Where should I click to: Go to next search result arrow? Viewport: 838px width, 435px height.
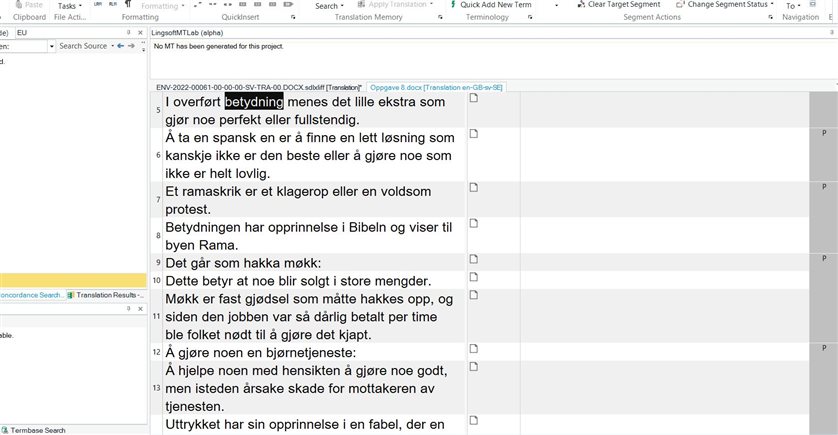[x=131, y=46]
